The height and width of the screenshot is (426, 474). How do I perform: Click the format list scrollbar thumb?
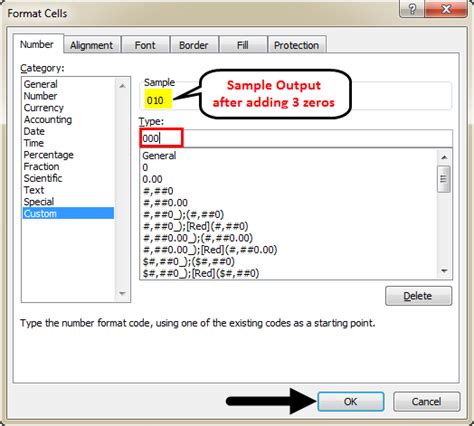coord(444,179)
